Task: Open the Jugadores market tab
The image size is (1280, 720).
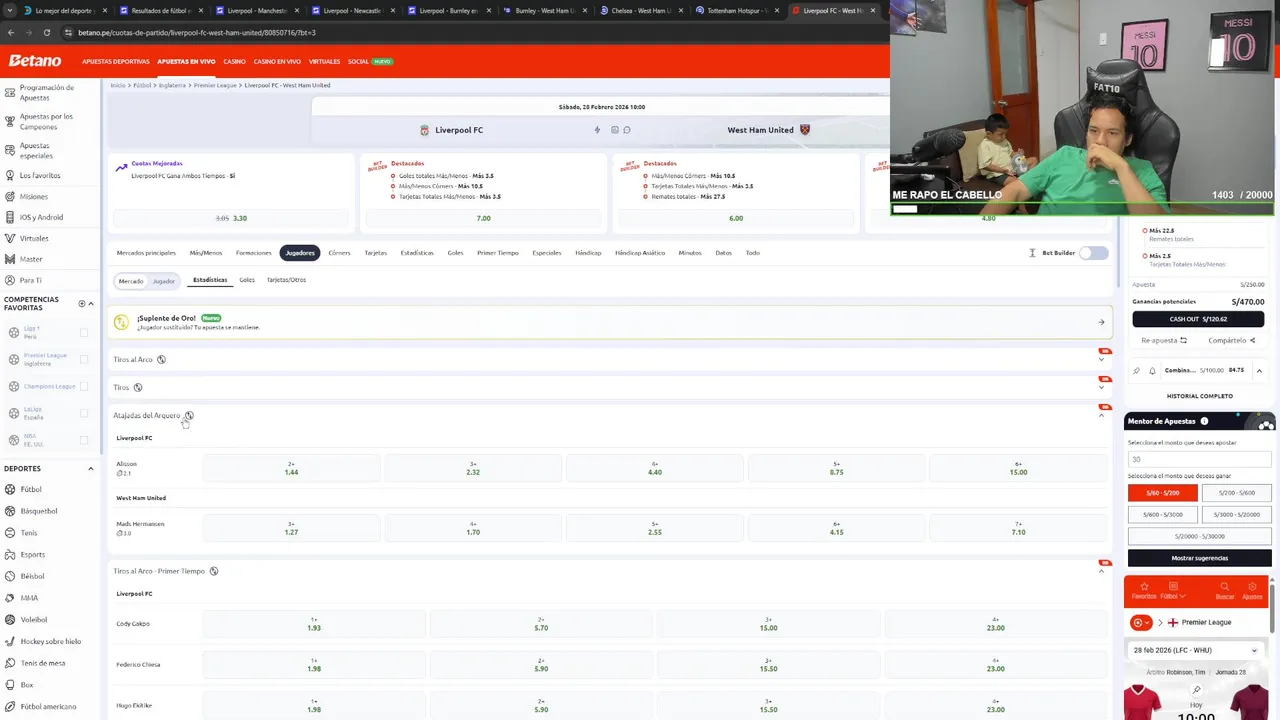Action: [x=300, y=253]
